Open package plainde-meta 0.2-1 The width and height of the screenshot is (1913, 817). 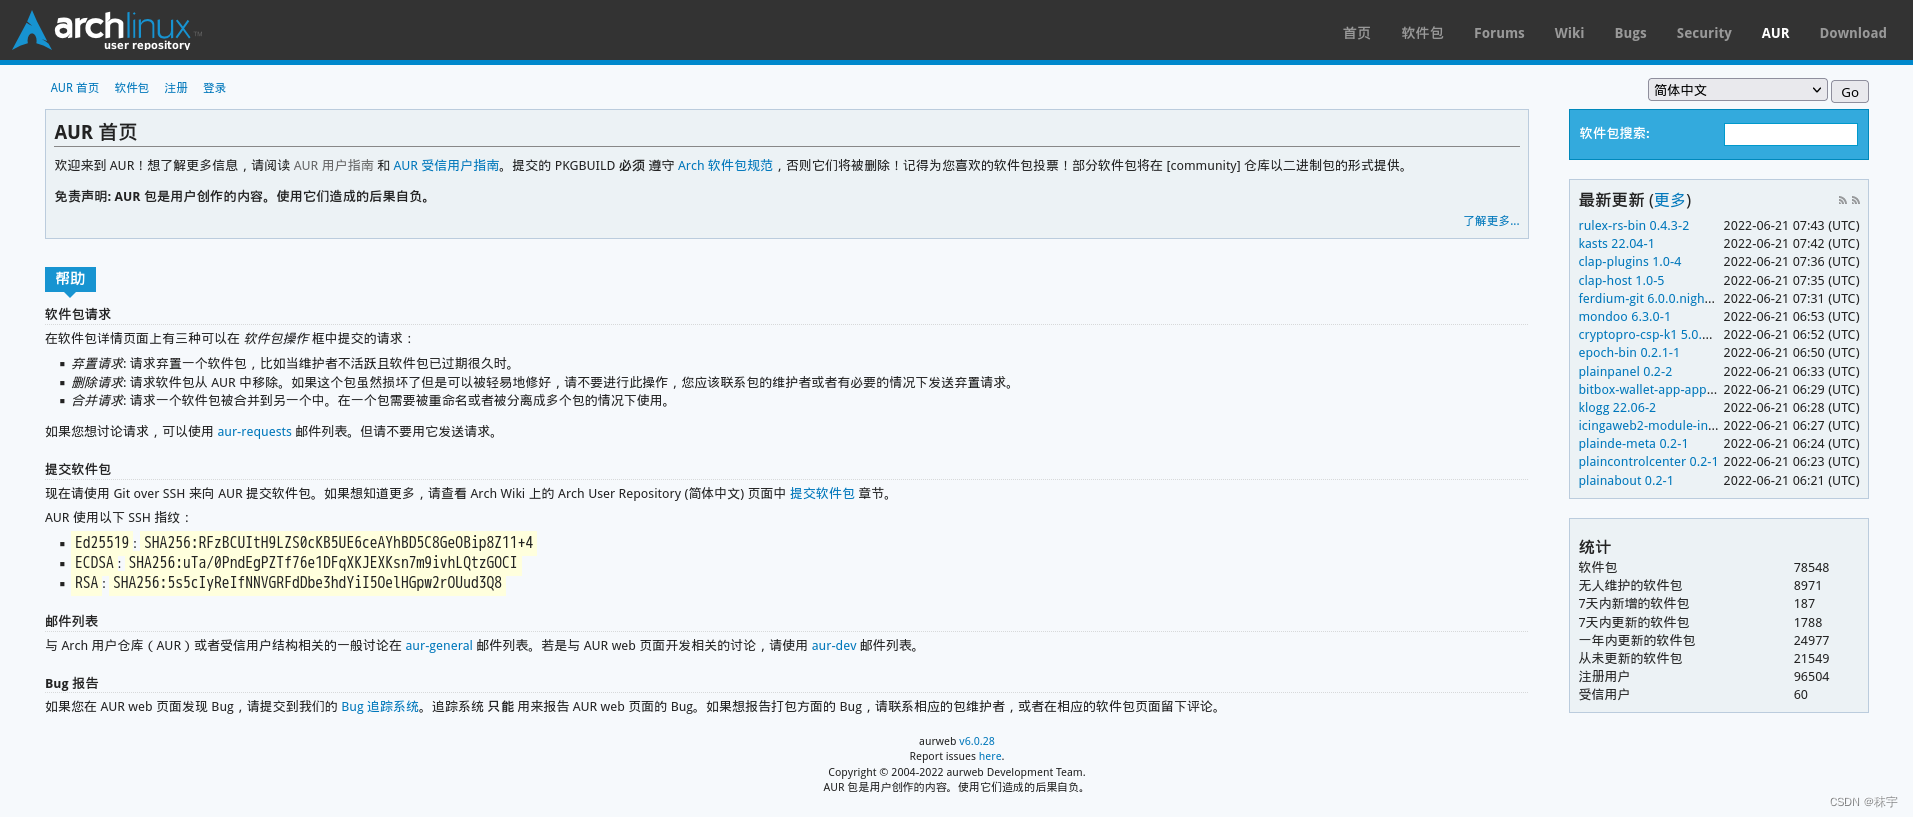(x=1633, y=444)
